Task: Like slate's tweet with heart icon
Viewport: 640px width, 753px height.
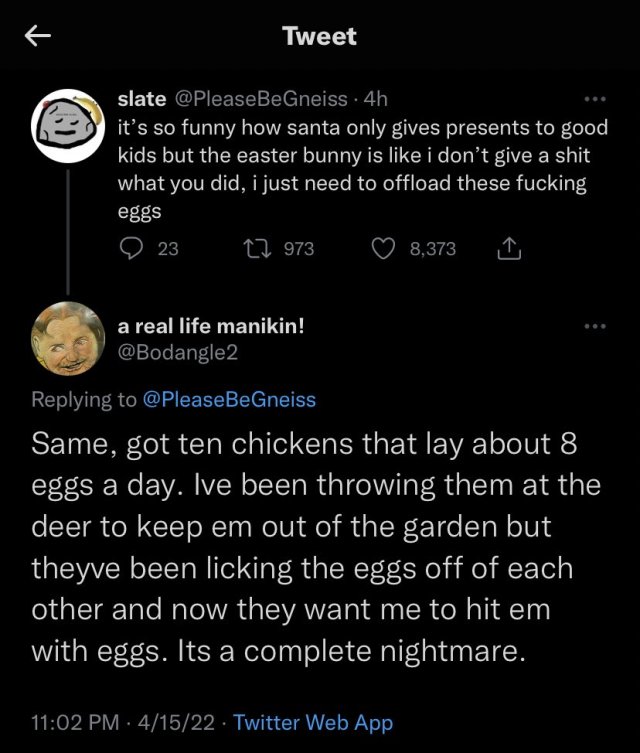Action: coord(384,248)
